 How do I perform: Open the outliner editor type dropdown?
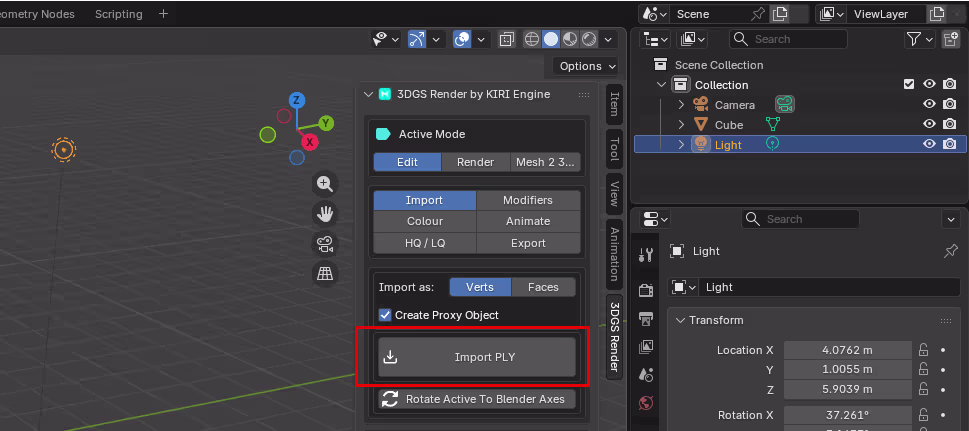[656, 40]
